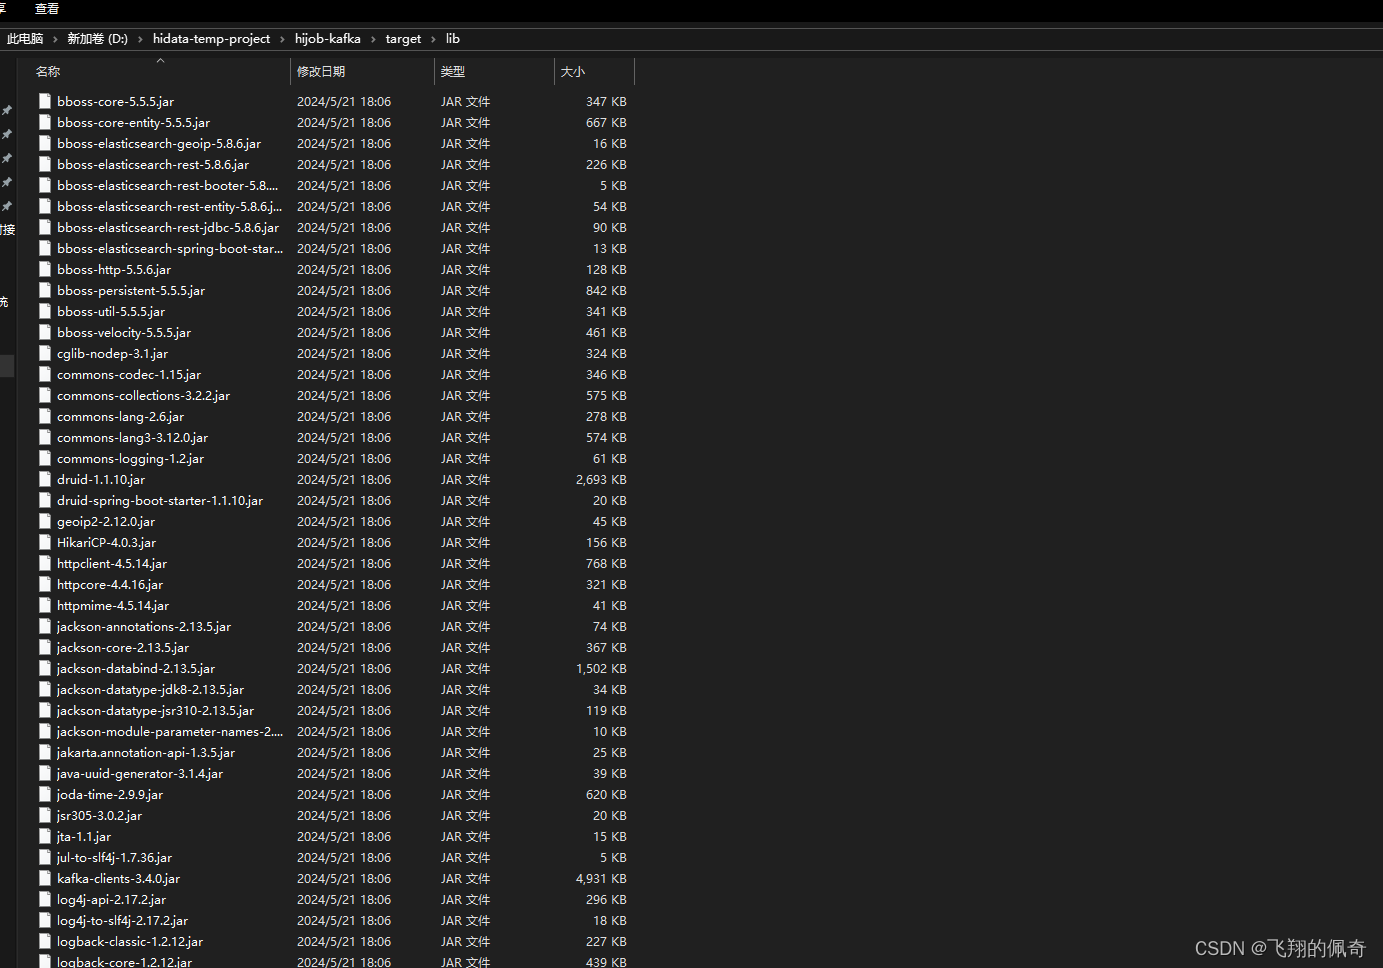Go to hidata-temp-project folder in breadcrumb
The height and width of the screenshot is (968, 1383).
[x=211, y=39]
